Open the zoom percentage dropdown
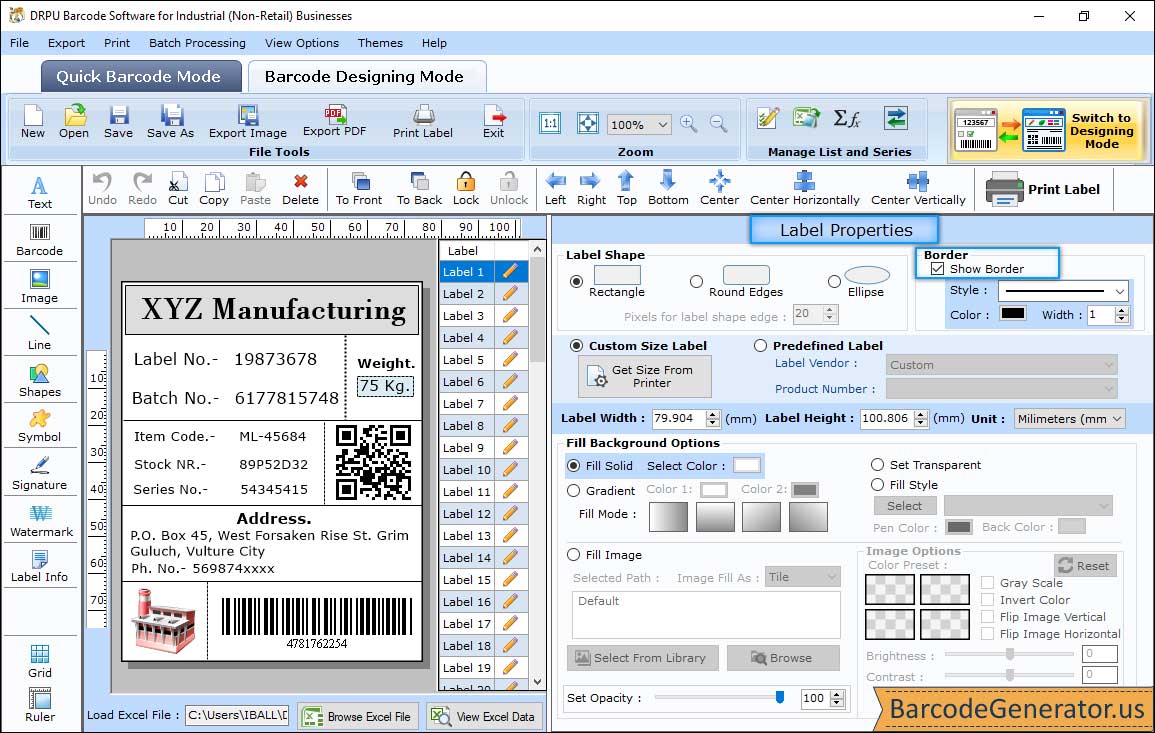This screenshot has height=733, width=1155. pyautogui.click(x=662, y=124)
